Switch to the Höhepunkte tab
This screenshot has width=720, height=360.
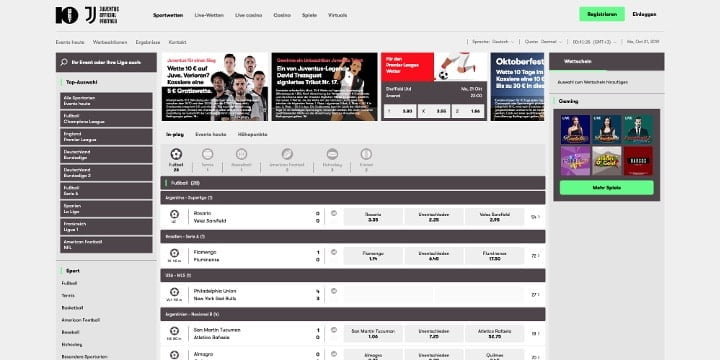[253, 135]
